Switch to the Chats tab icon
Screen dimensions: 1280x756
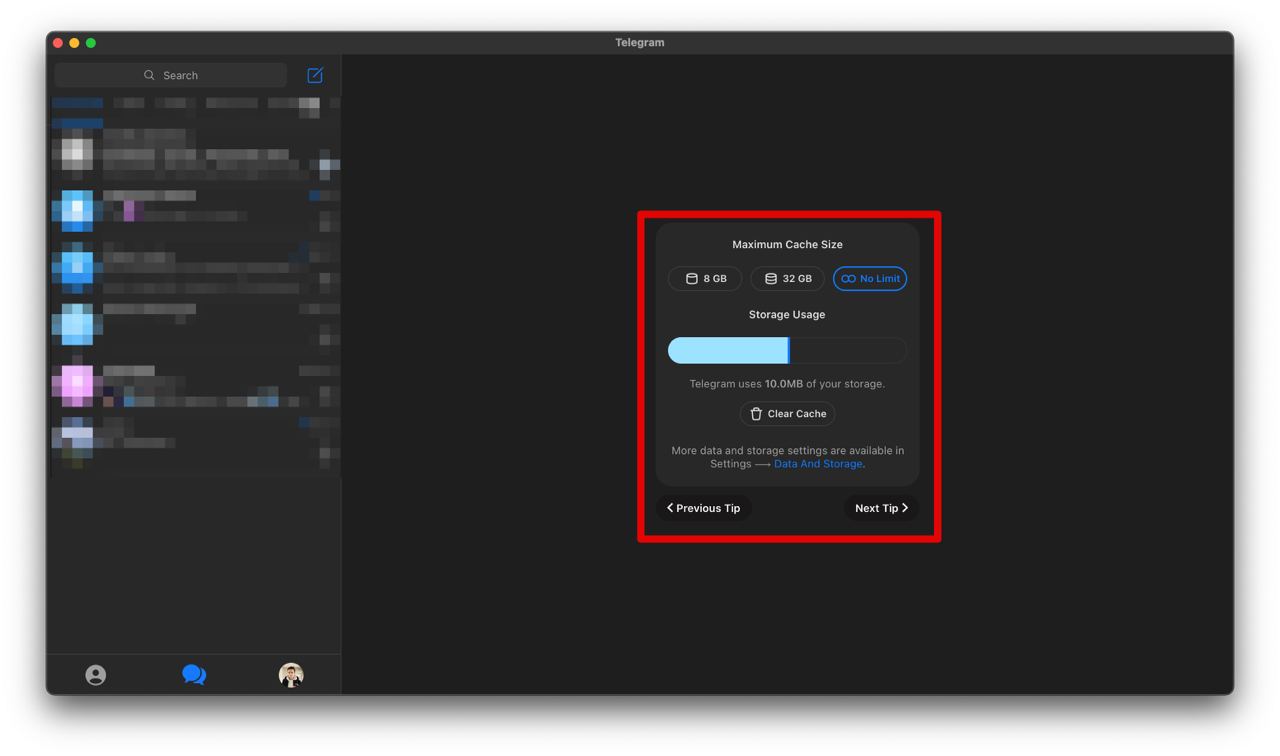click(194, 675)
